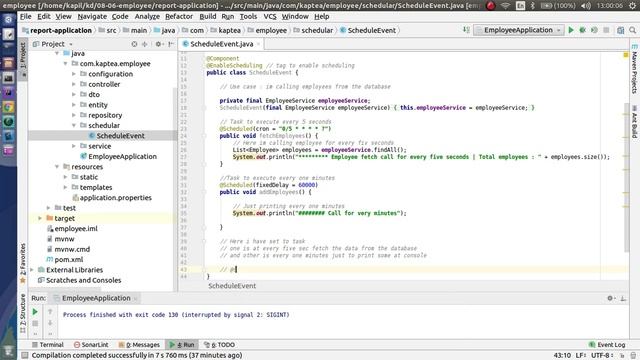
Task: Open Chrome from the Ubuntu launcher
Action: 8,107
